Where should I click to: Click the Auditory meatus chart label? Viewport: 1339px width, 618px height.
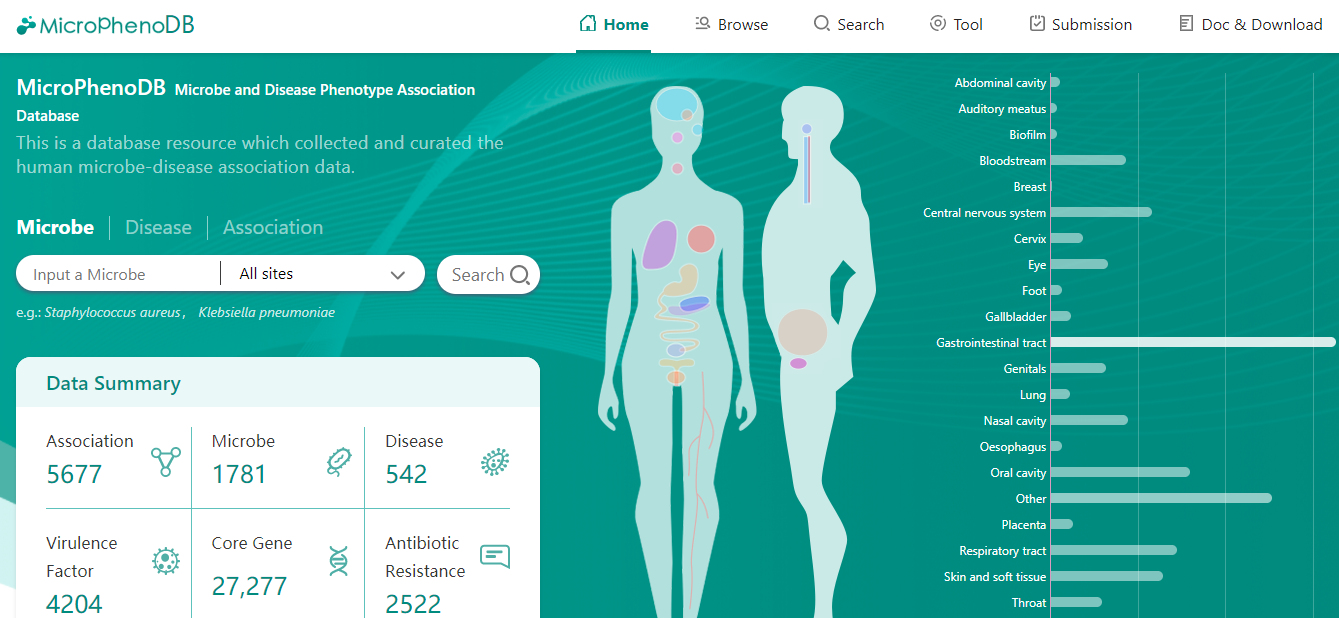coord(1002,109)
